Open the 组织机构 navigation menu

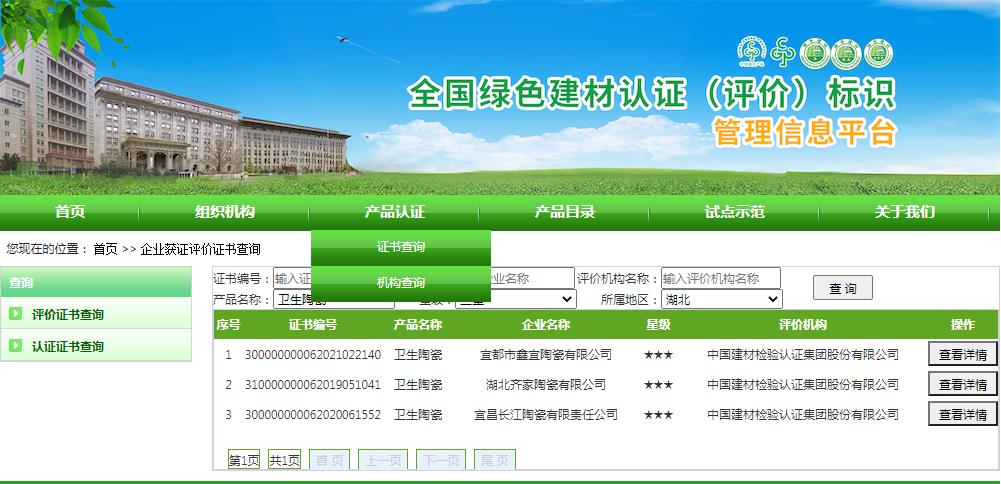click(225, 211)
